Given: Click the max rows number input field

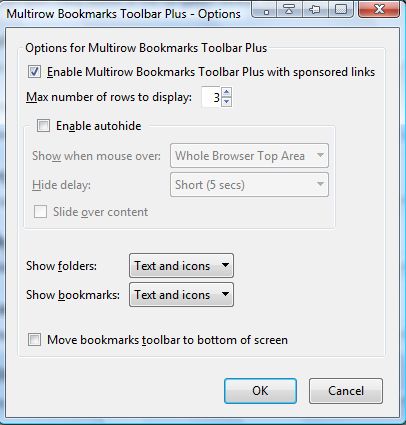Looking at the screenshot, I should pos(211,97).
